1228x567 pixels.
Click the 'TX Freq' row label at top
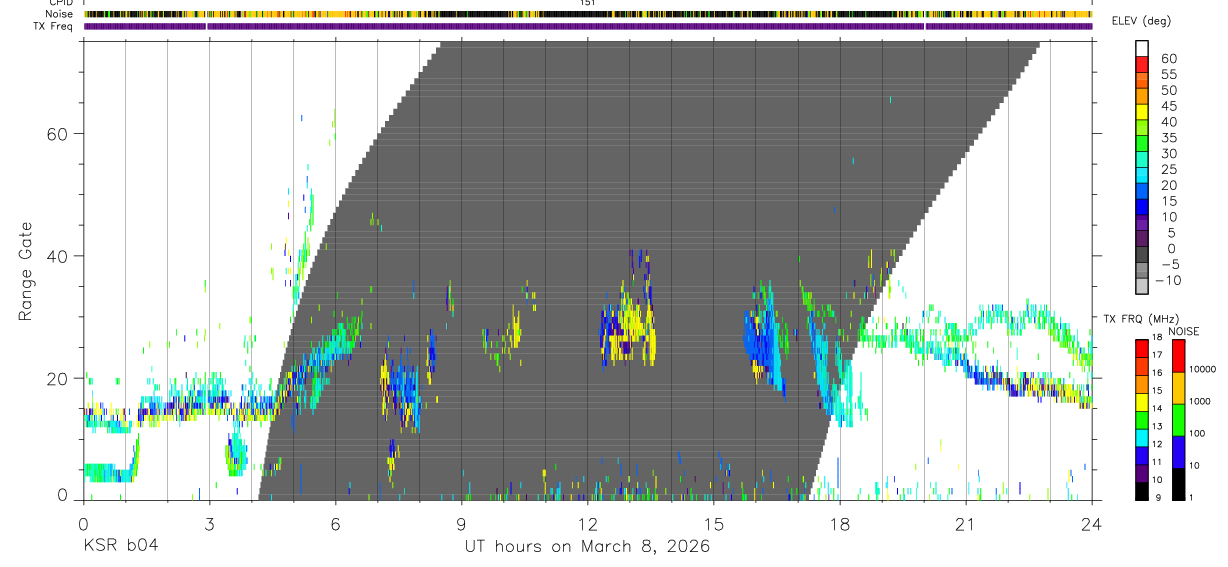point(53,26)
